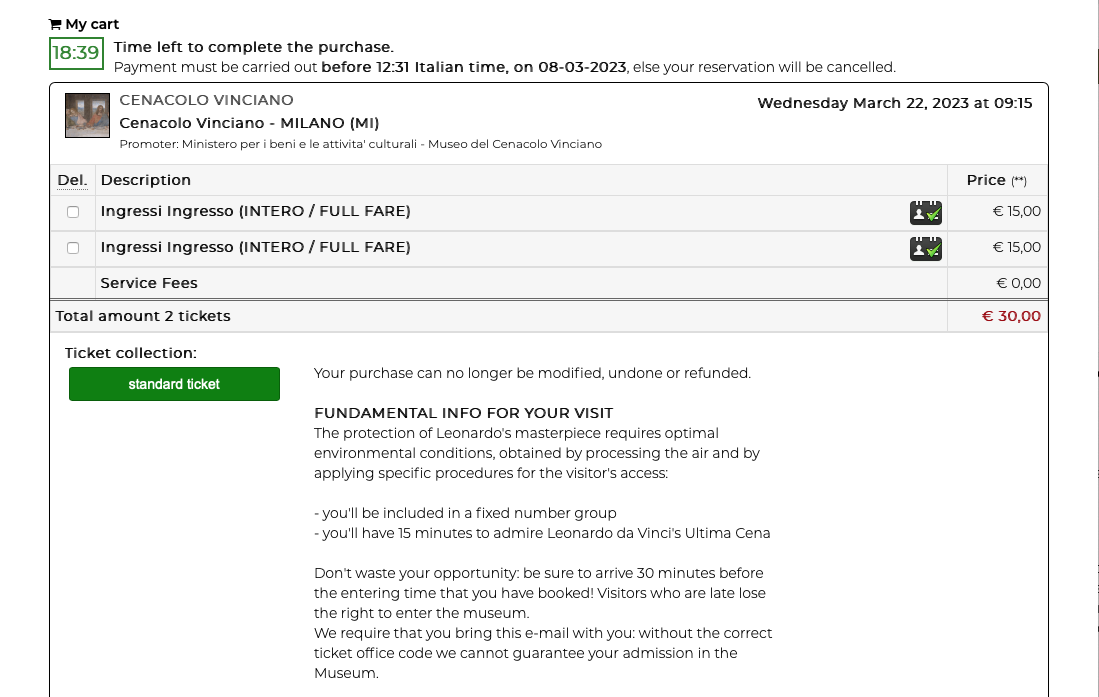This screenshot has height=697, width=1099.
Task: Click the Promoter Ministero per i beni line
Action: pyautogui.click(x=360, y=144)
